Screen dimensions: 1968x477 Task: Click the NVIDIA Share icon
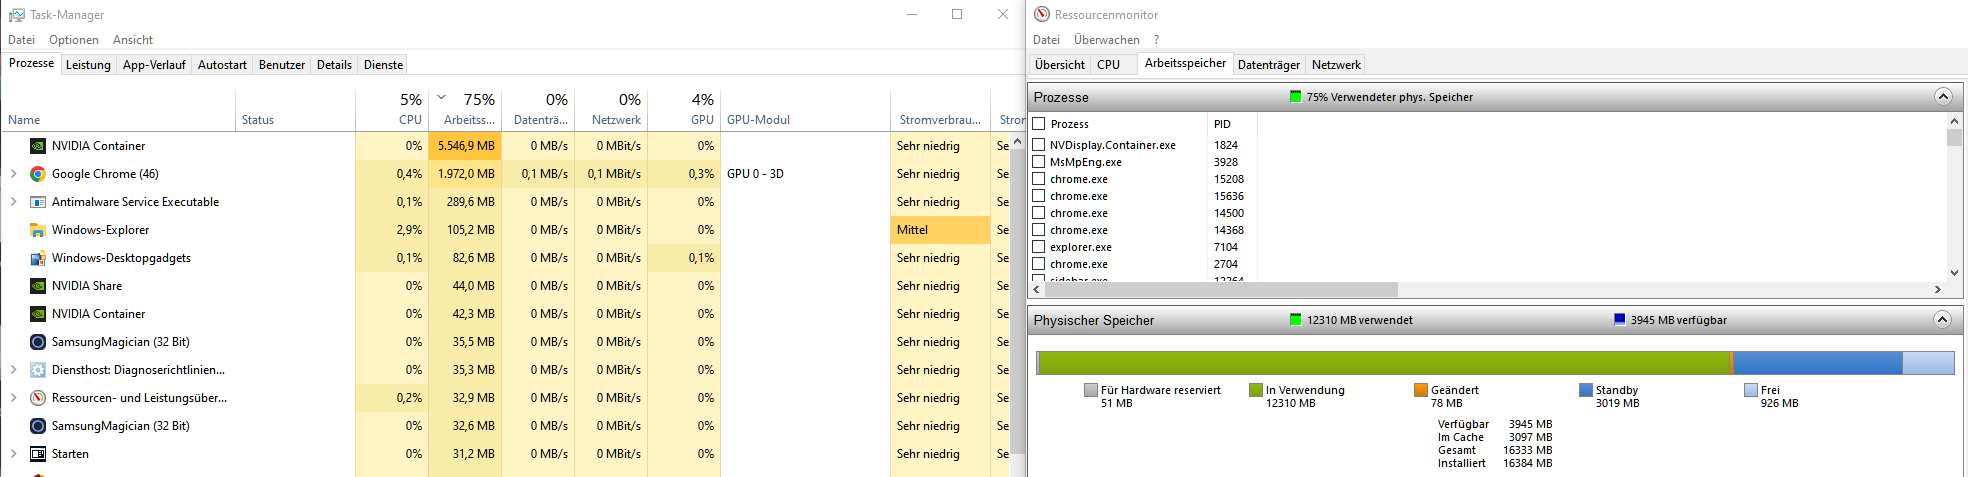tap(38, 286)
